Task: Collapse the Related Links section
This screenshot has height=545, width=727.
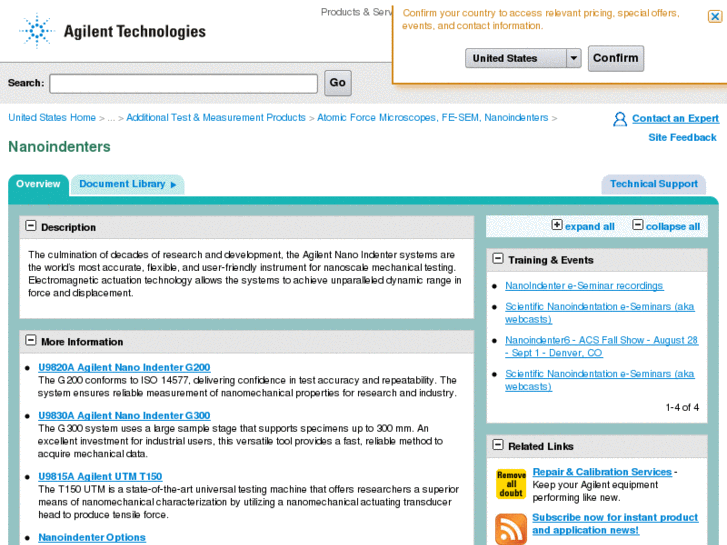Action: click(x=498, y=445)
